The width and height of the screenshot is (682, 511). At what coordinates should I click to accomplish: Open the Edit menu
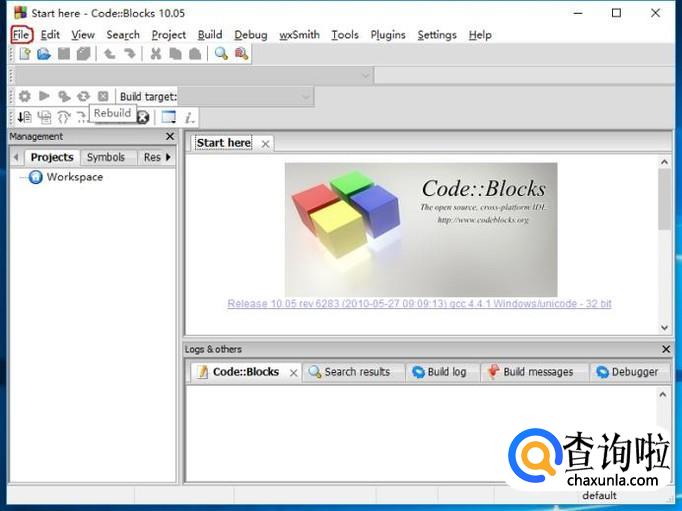50,35
